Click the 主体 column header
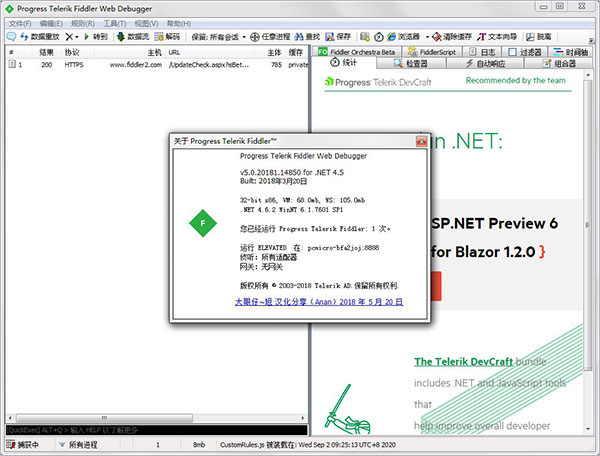 coord(274,52)
